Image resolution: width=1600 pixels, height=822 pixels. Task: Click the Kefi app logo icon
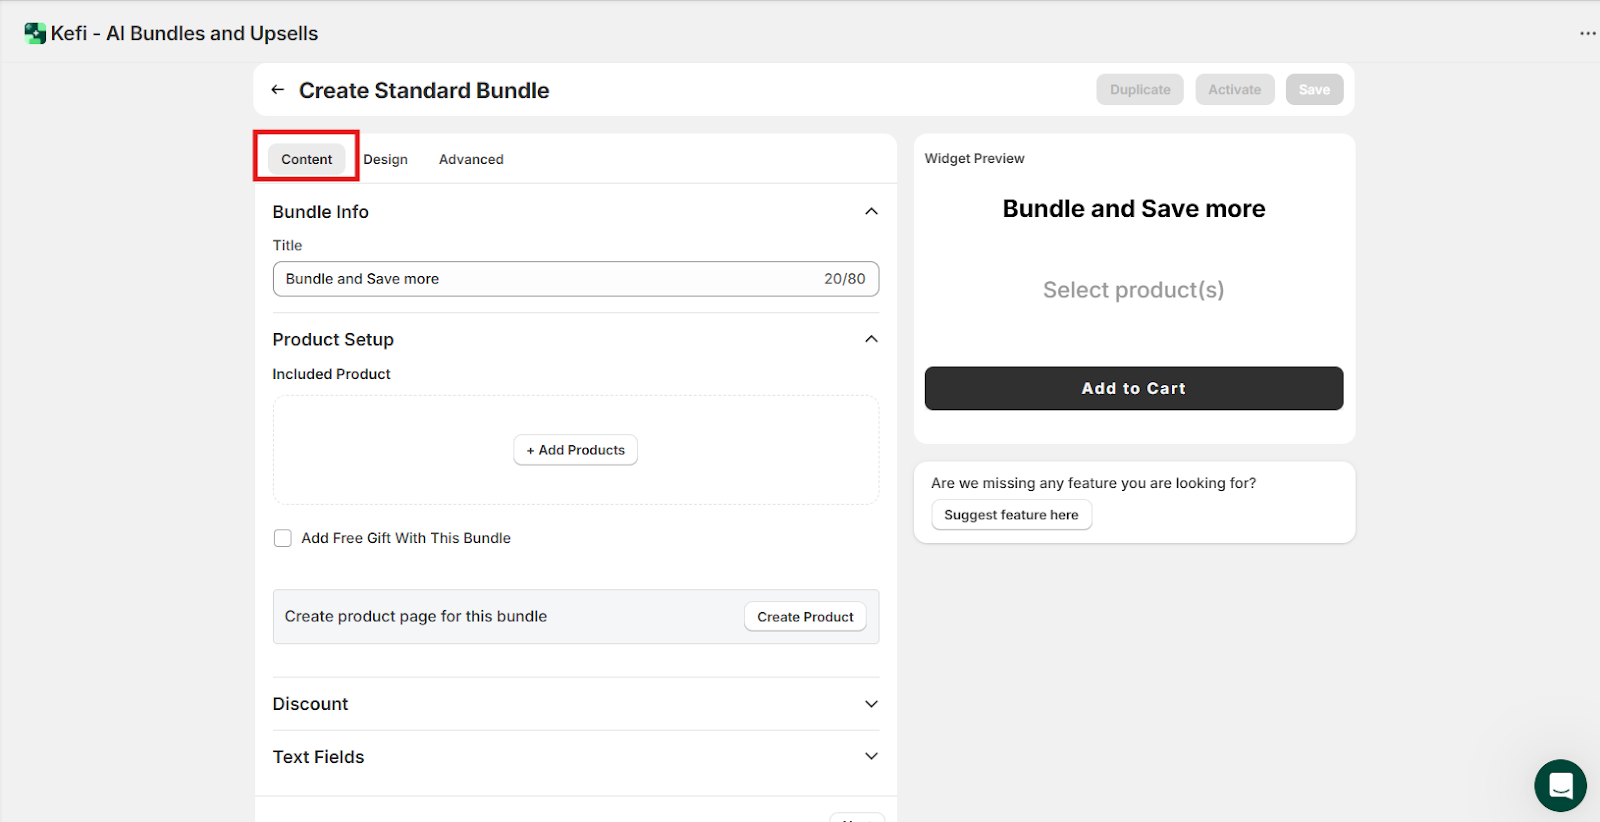click(35, 33)
